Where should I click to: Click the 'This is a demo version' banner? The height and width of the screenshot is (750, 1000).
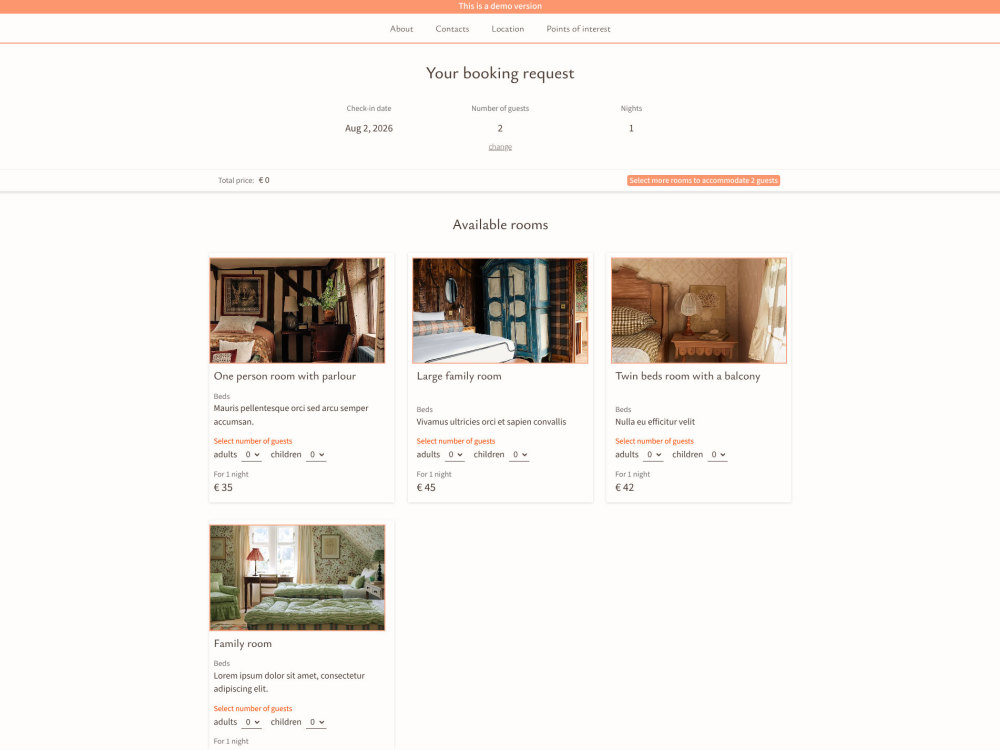(500, 6)
